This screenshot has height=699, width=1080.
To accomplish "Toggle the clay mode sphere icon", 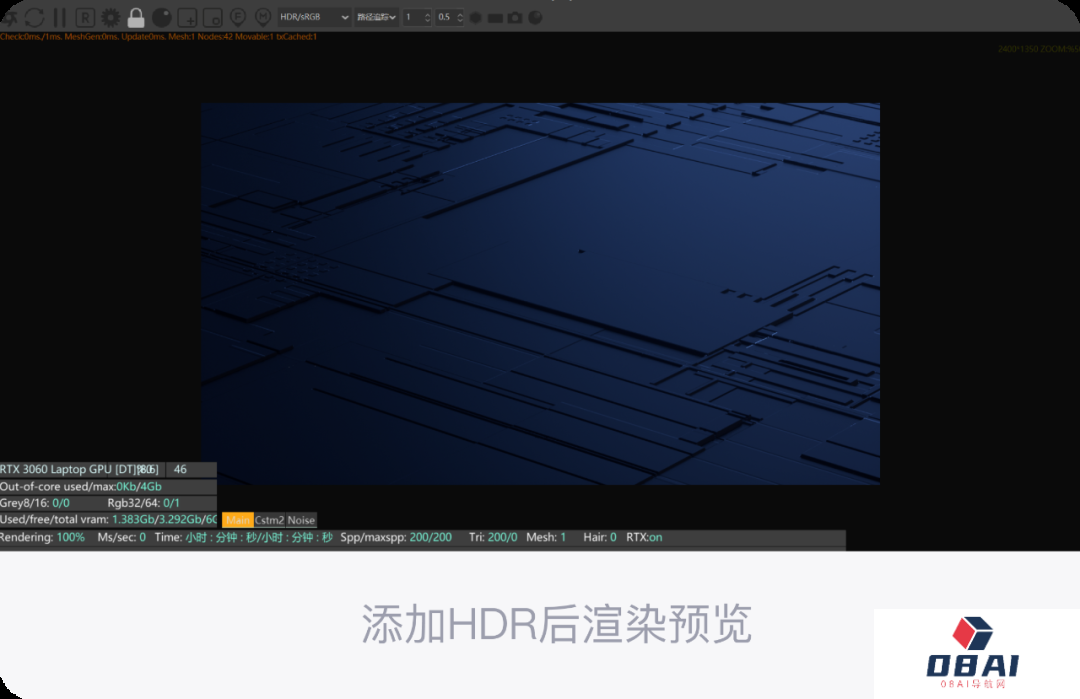I will 161,17.
